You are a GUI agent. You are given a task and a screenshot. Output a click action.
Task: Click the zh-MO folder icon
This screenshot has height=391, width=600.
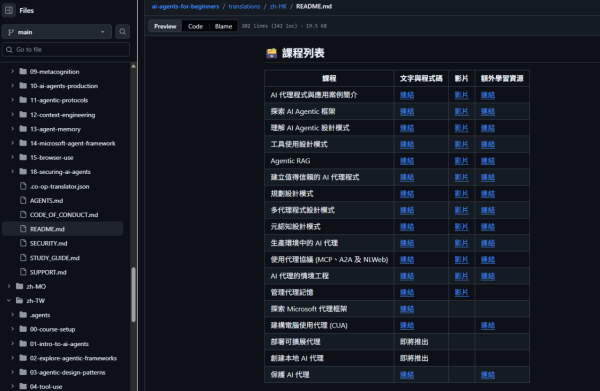20,286
